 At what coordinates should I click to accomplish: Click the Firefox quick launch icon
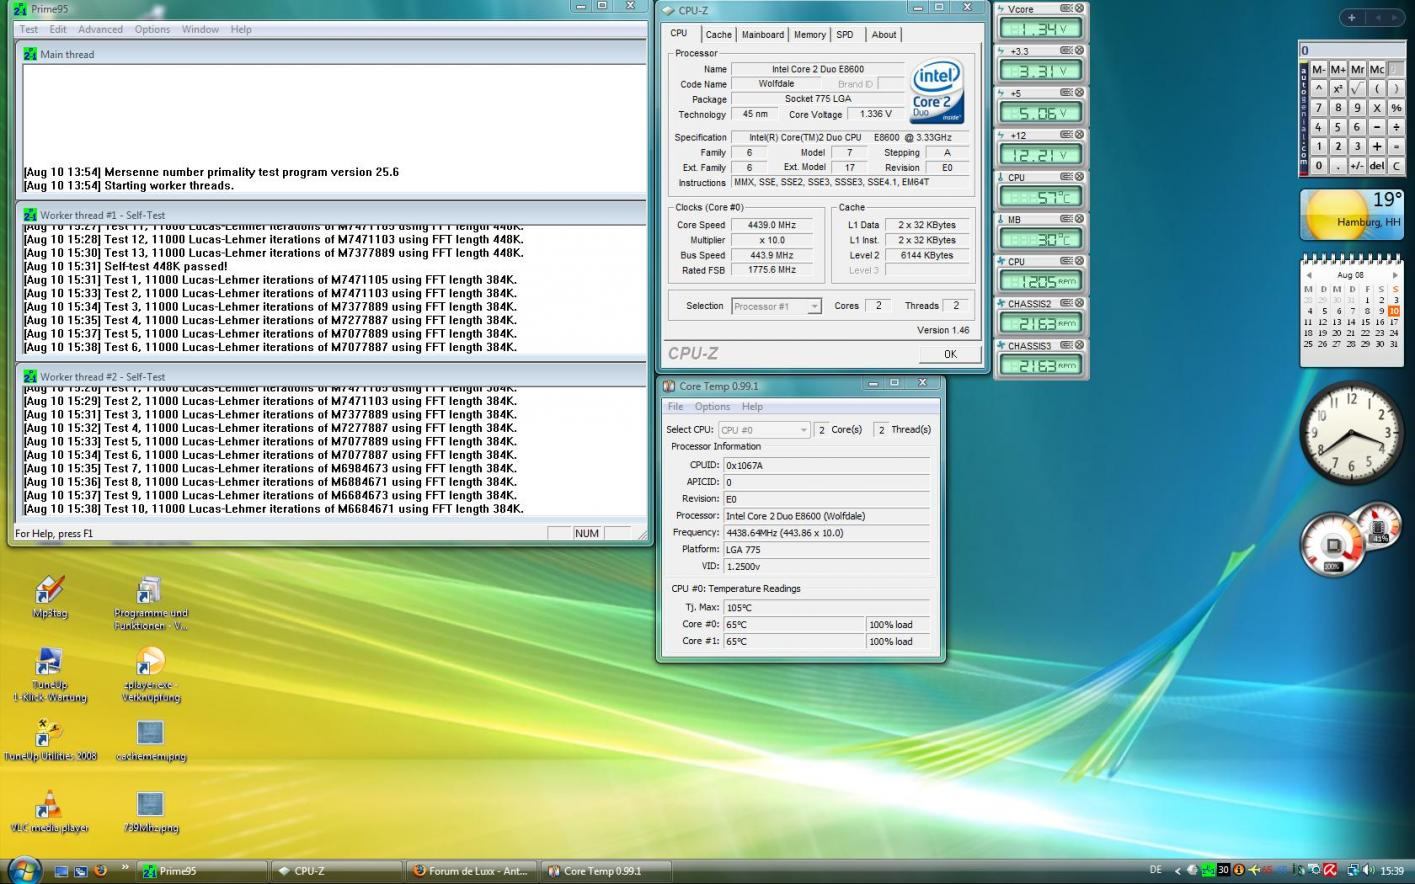(x=100, y=871)
